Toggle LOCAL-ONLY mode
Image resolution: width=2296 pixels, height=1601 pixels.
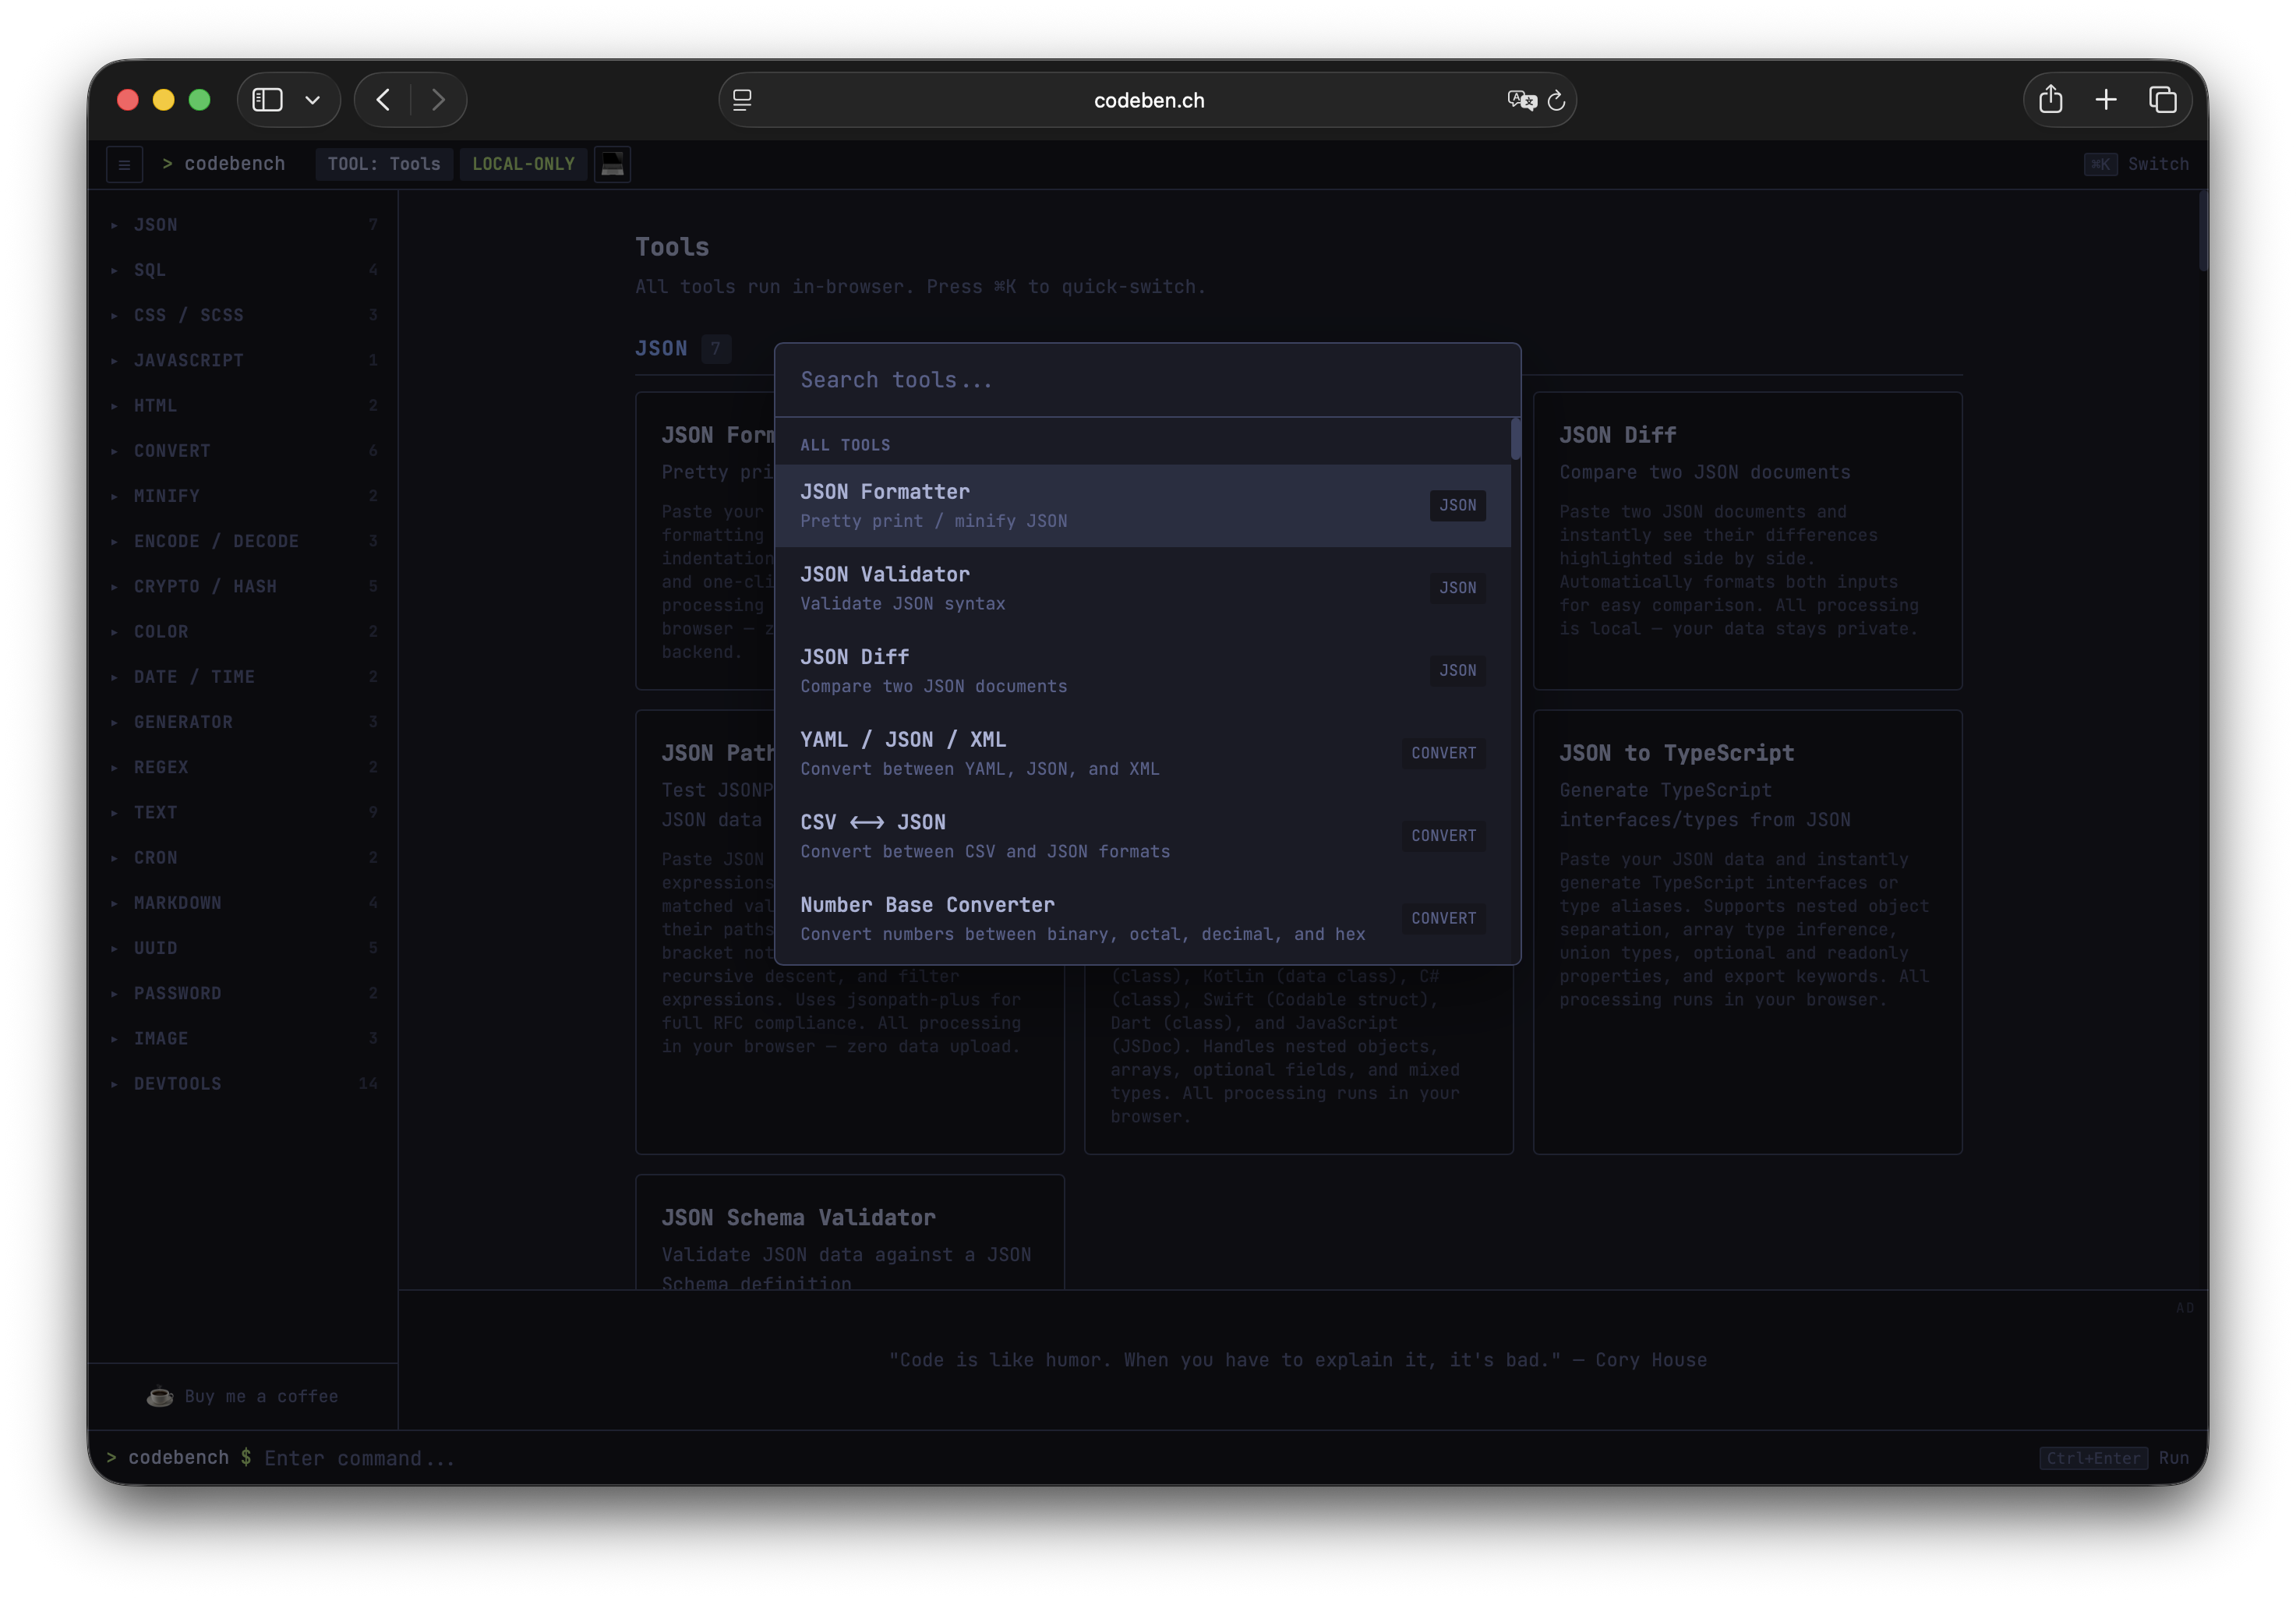pos(522,164)
